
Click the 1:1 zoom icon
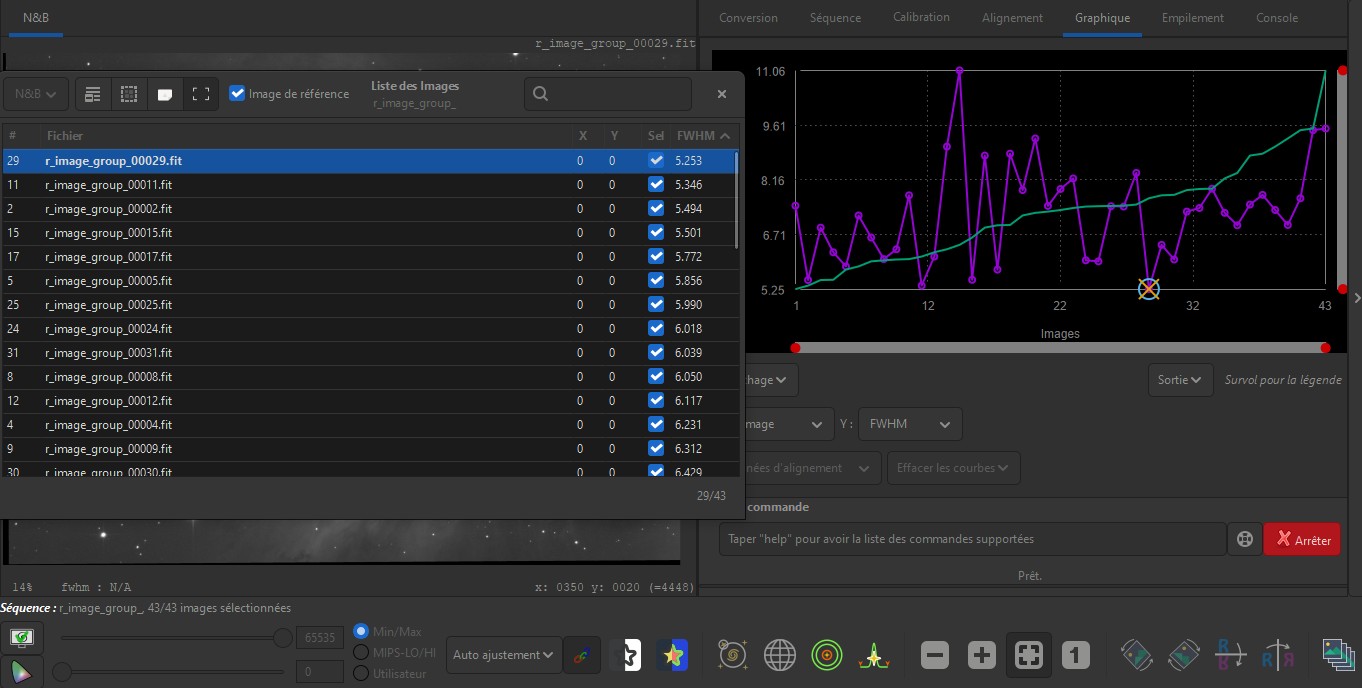[1075, 656]
